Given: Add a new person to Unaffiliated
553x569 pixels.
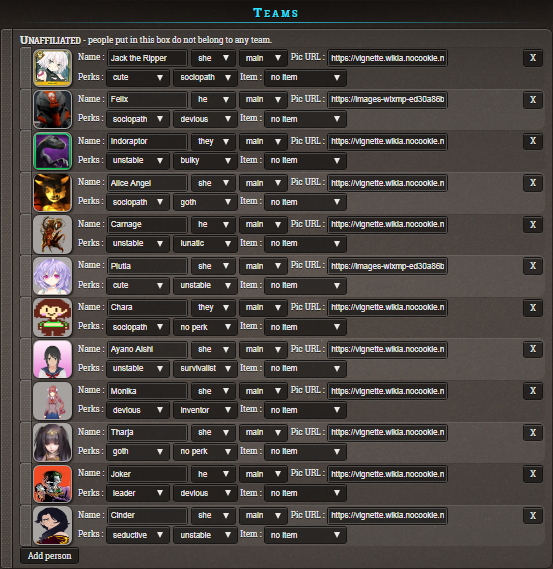Looking at the screenshot, I should click(x=49, y=556).
